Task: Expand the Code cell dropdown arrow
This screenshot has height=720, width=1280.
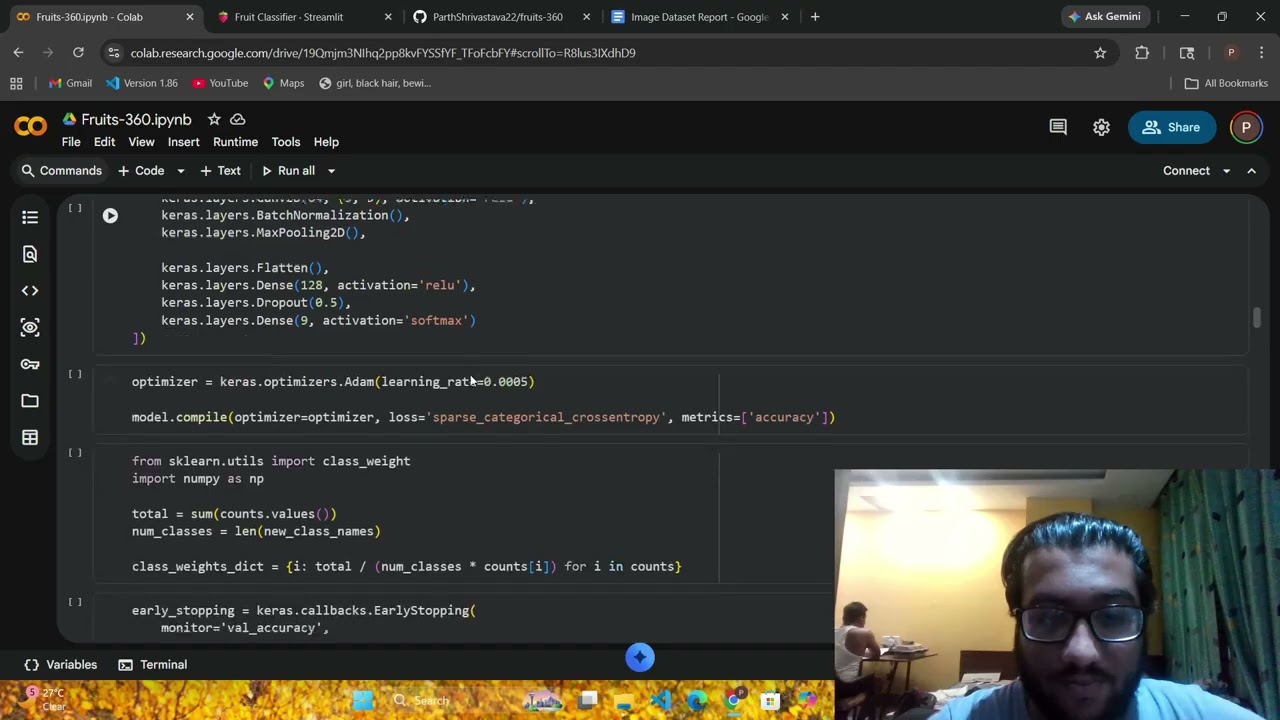Action: coord(180,171)
